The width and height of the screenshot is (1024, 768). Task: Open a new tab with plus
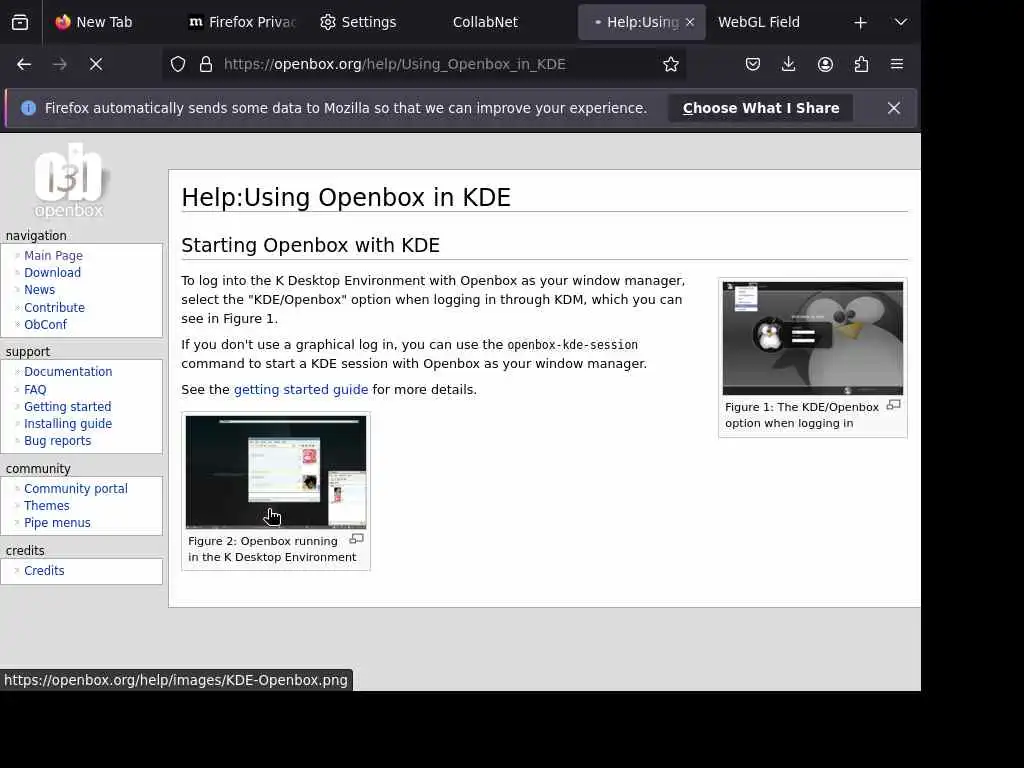click(x=861, y=23)
